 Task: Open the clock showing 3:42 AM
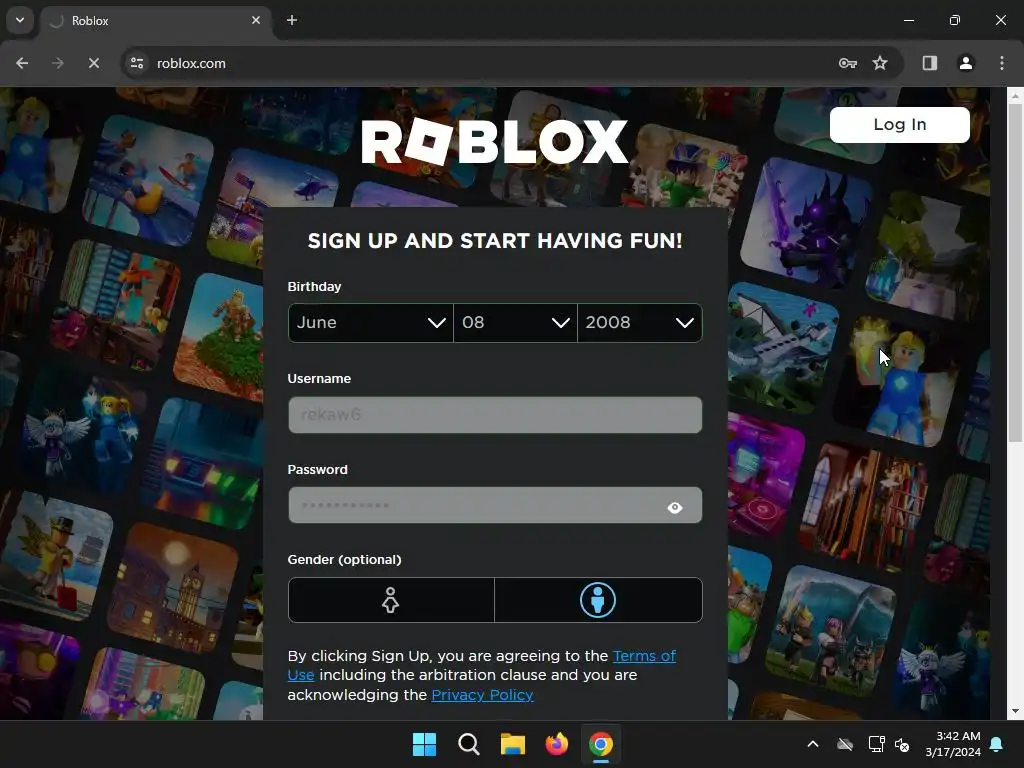tap(953, 744)
